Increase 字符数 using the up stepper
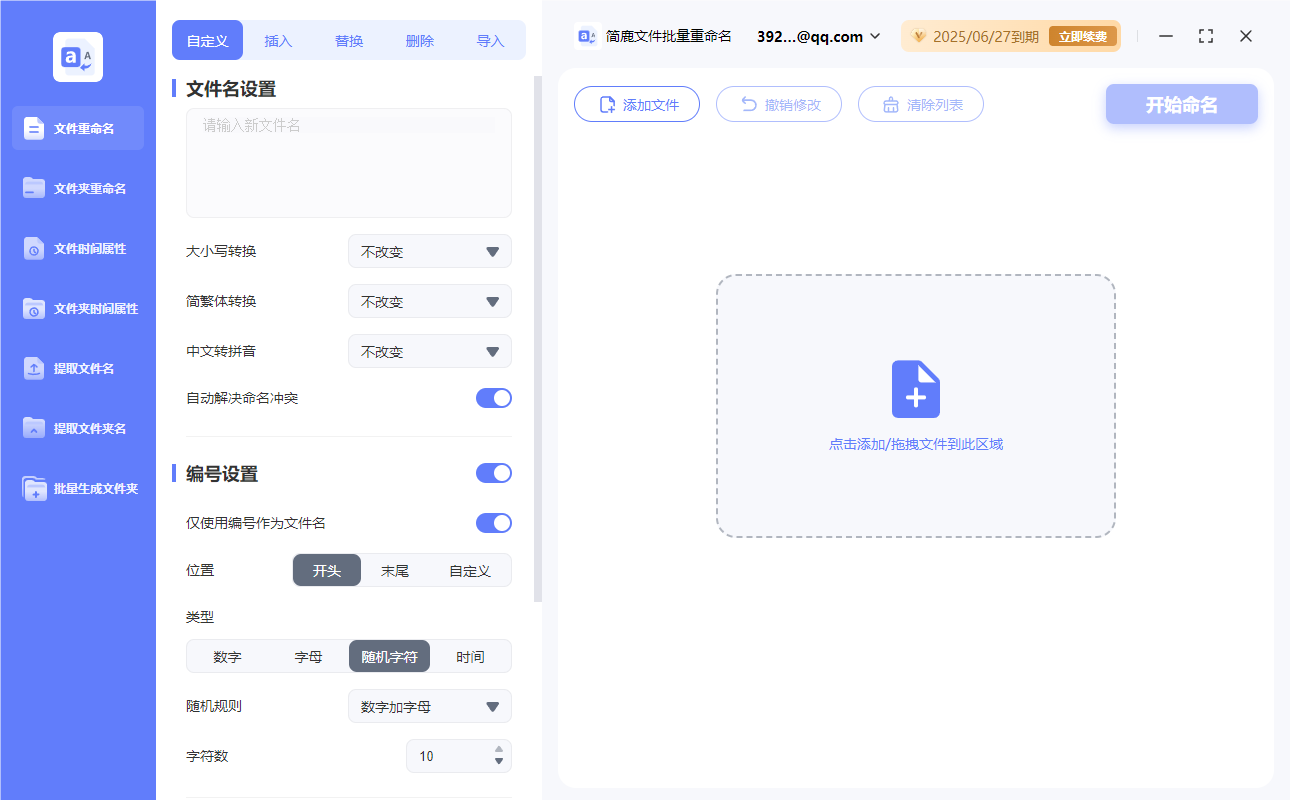The image size is (1290, 800). click(x=497, y=751)
